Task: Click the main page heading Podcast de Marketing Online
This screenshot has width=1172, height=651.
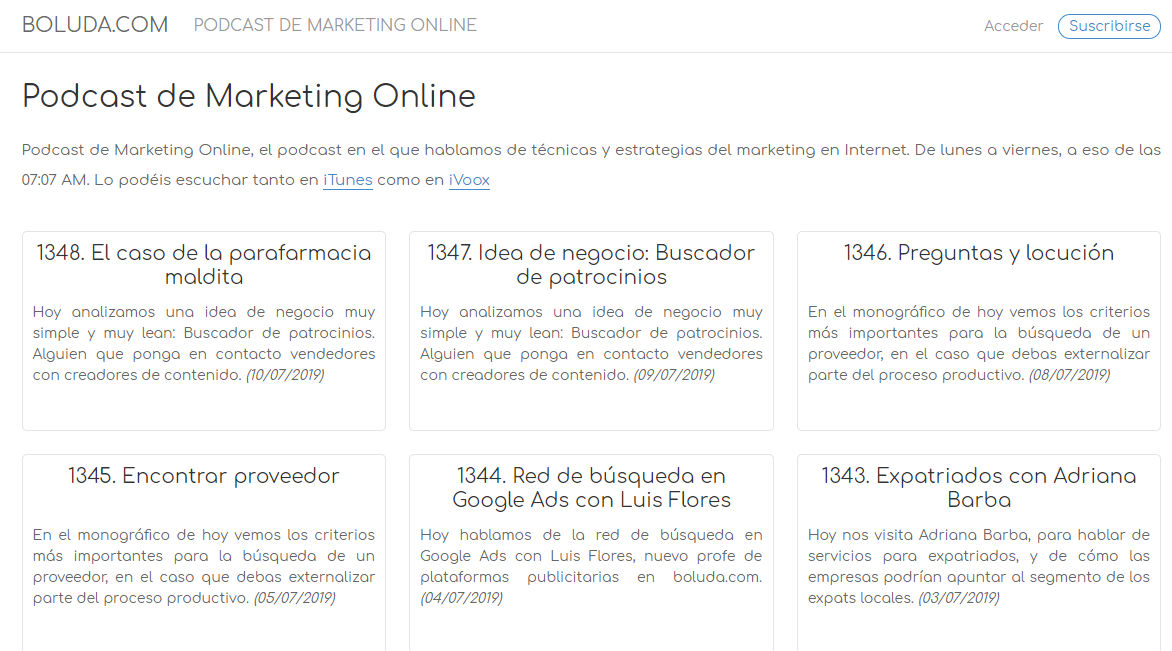Action: [249, 97]
